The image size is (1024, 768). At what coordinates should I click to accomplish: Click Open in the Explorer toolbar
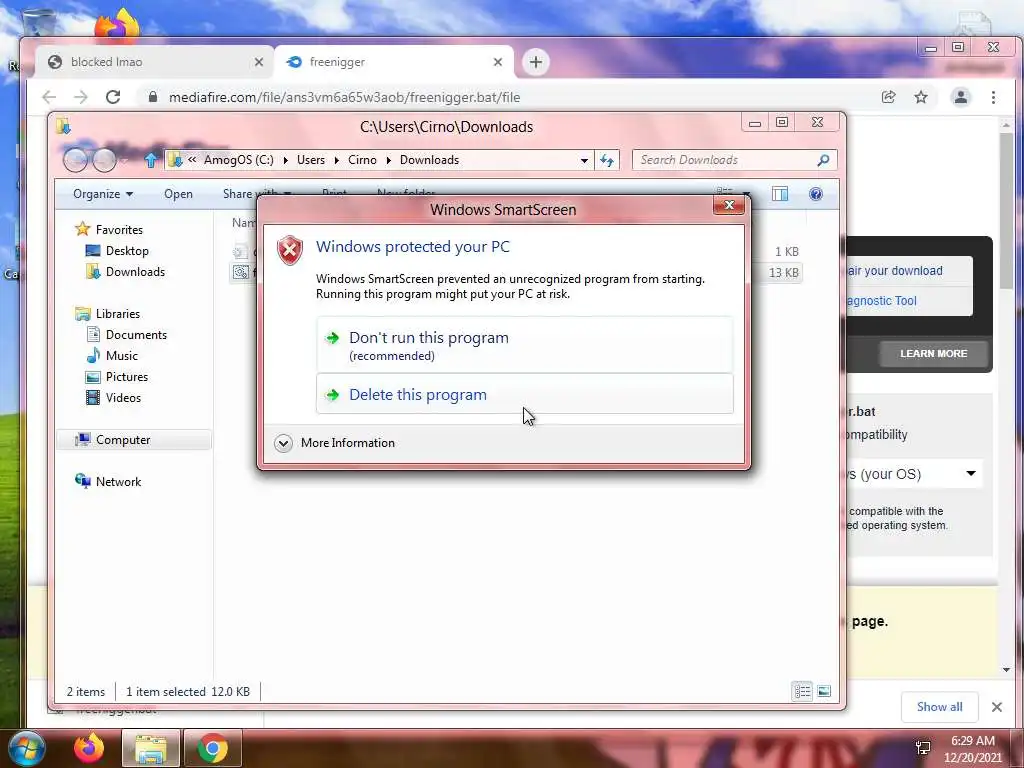tap(178, 194)
